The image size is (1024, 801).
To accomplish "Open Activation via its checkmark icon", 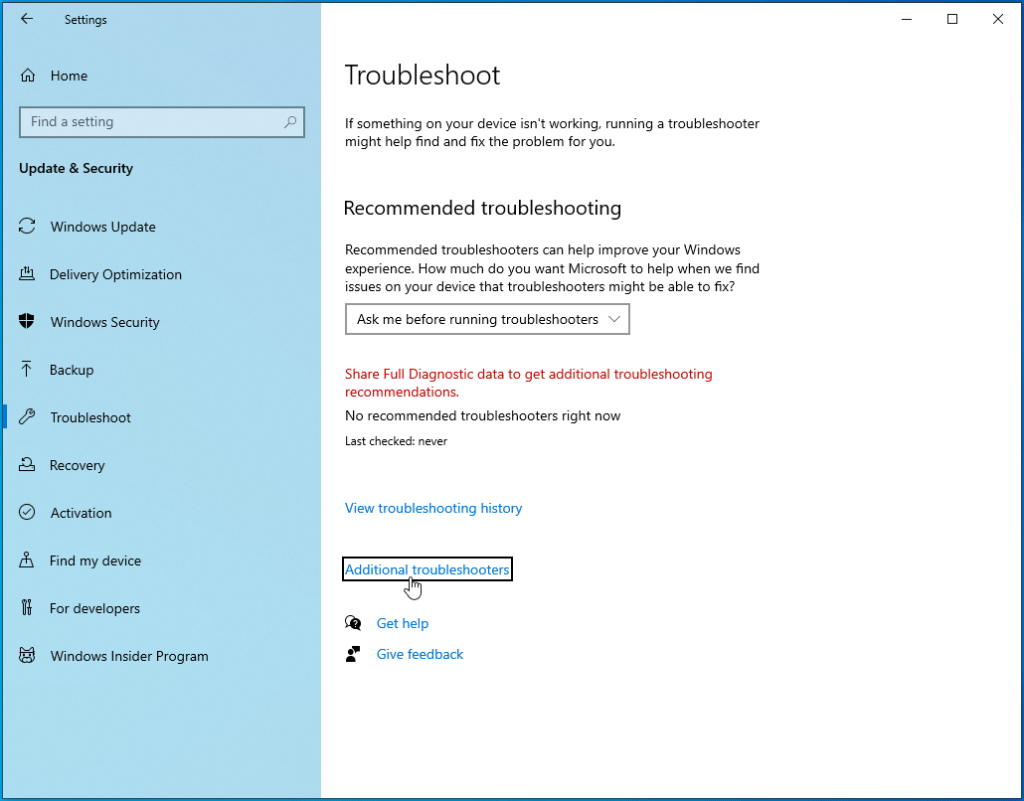I will [x=27, y=513].
